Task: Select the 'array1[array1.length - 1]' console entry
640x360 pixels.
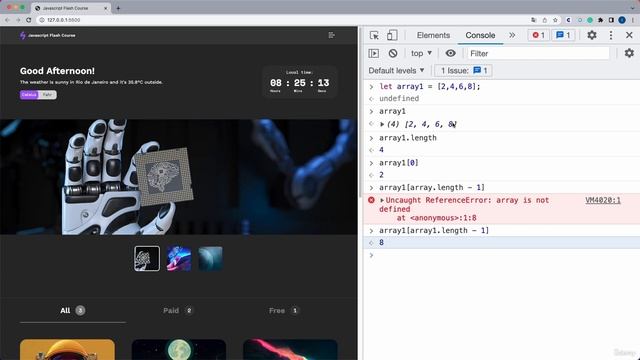Action: tap(434, 231)
